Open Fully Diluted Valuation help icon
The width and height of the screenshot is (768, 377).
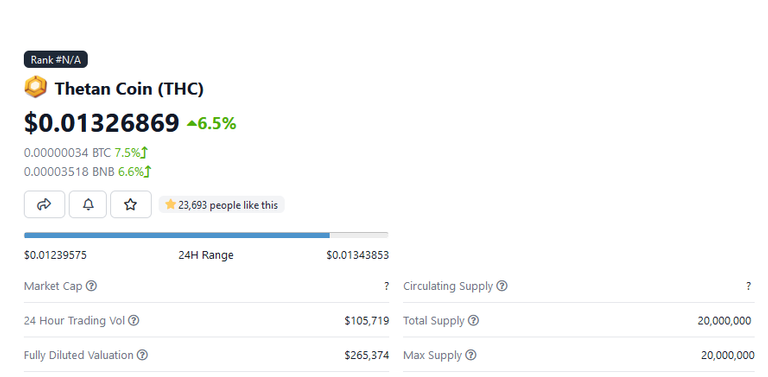pos(142,355)
